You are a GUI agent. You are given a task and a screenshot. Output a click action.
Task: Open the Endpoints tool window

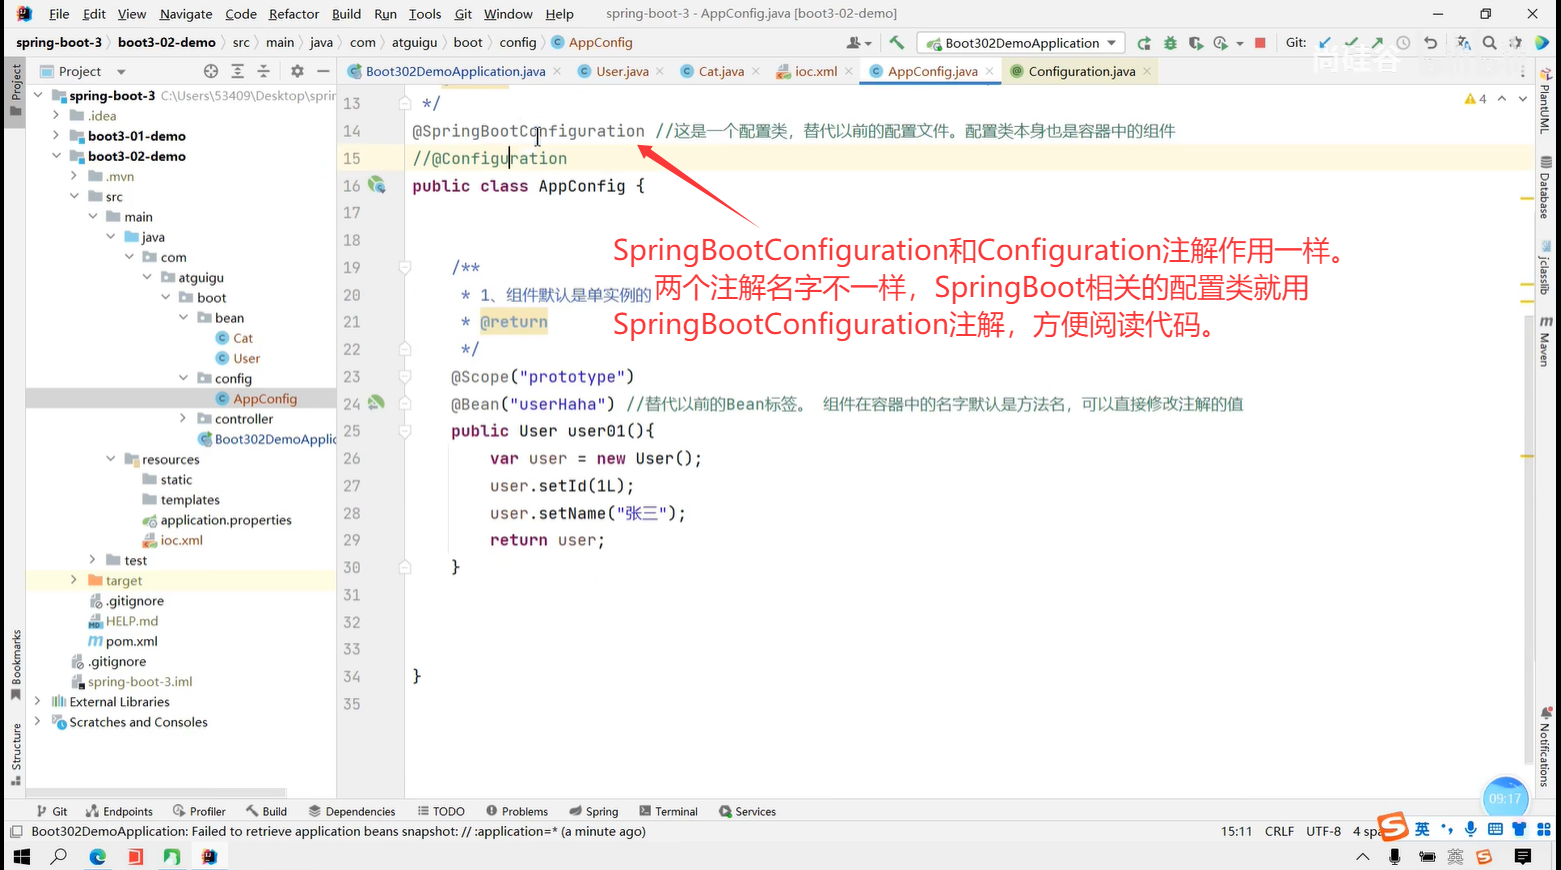click(119, 811)
